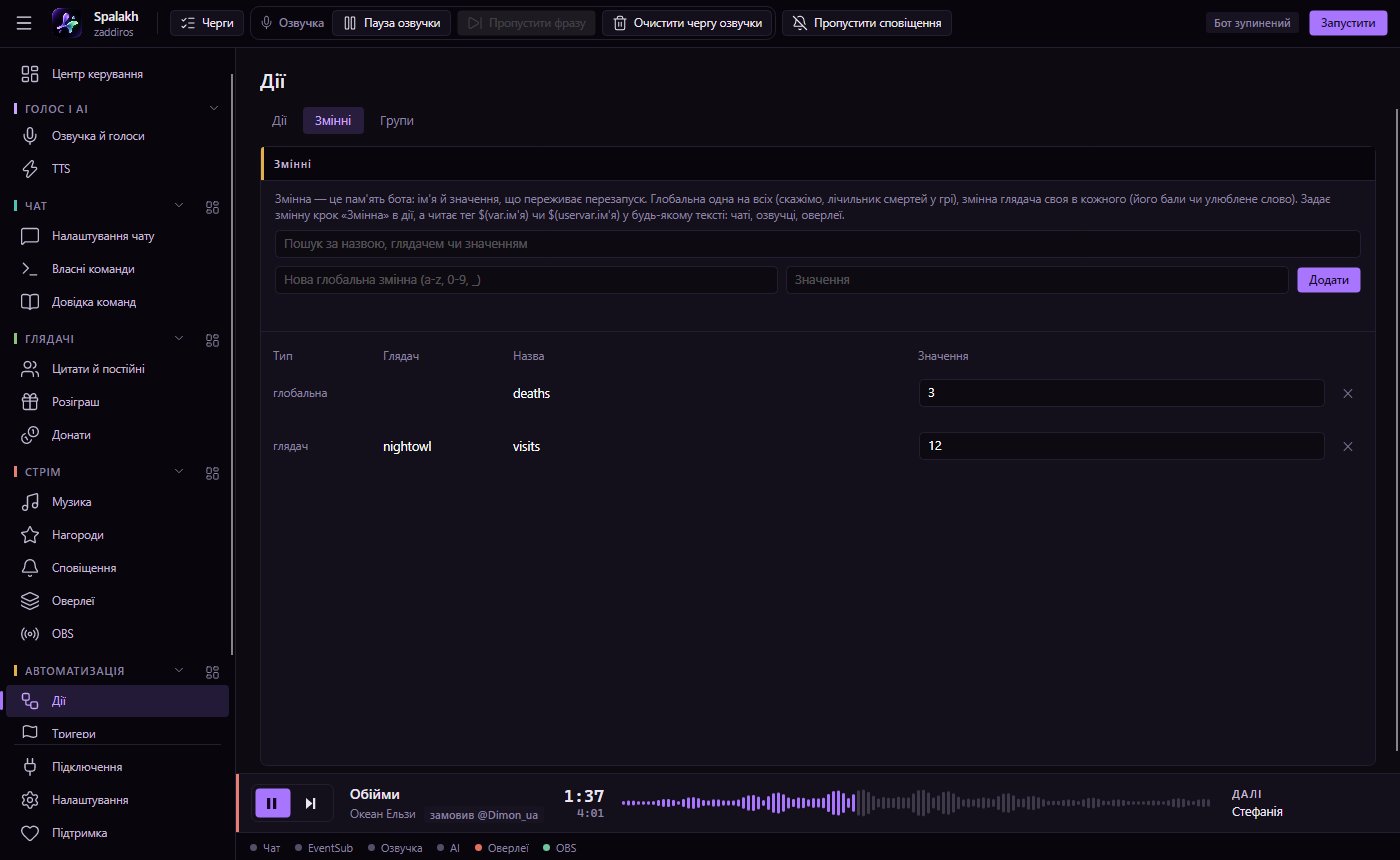Open layout grid next to ГЛЯДАЧІ section
Image resolution: width=1400 pixels, height=860 pixels.
point(212,339)
